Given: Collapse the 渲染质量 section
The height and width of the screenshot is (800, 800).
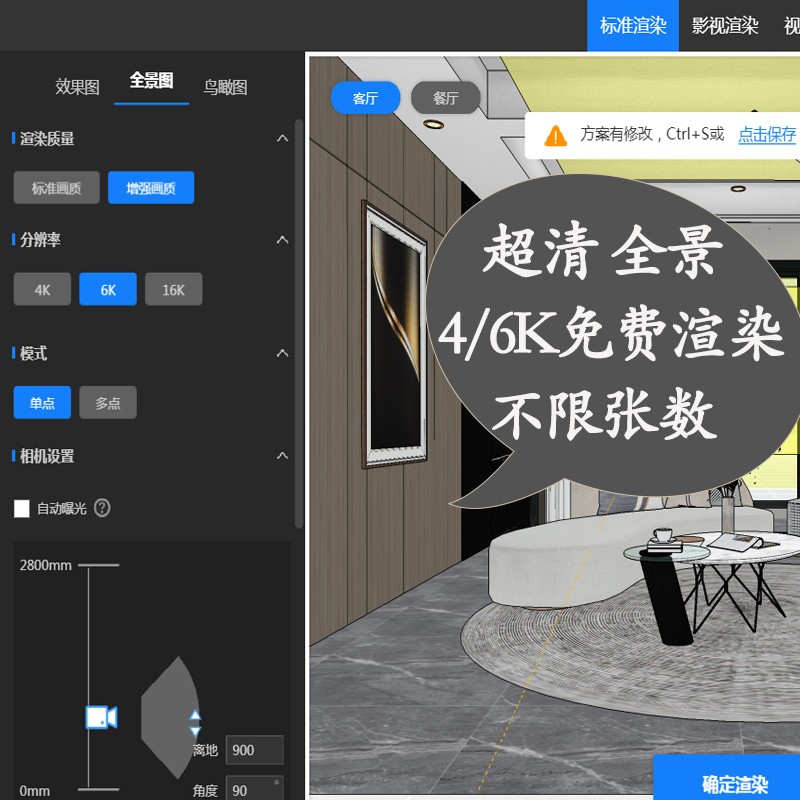Looking at the screenshot, I should coord(283,138).
